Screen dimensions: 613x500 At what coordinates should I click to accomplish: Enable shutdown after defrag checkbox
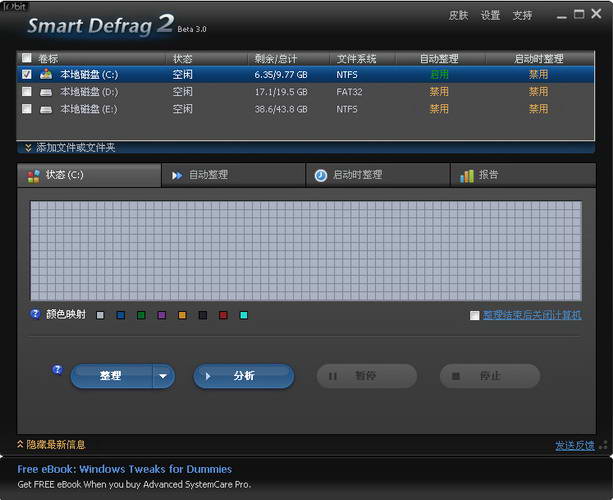[x=474, y=315]
